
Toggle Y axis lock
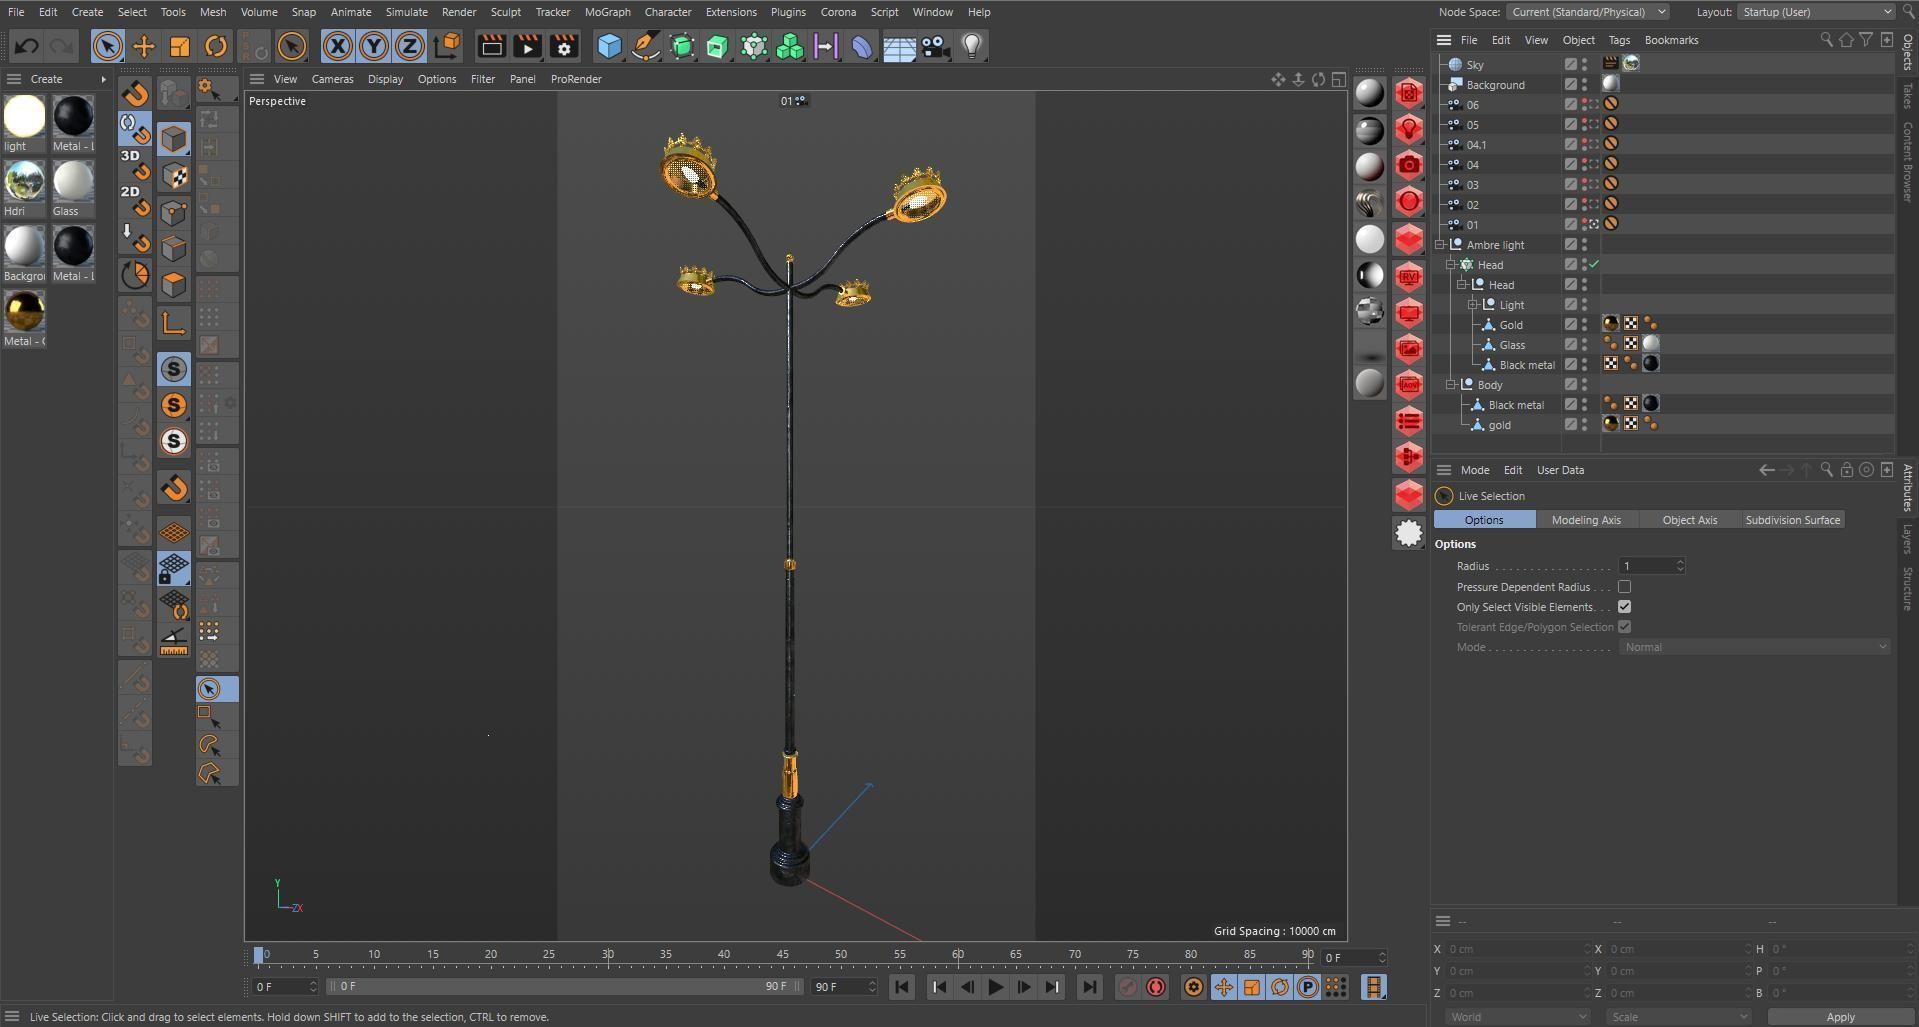pyautogui.click(x=374, y=46)
